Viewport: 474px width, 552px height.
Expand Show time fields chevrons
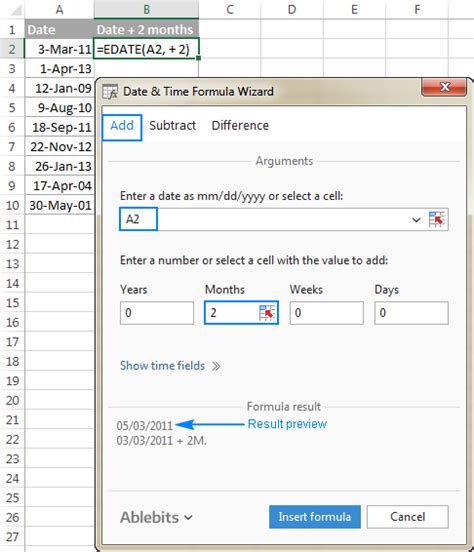[x=216, y=366]
